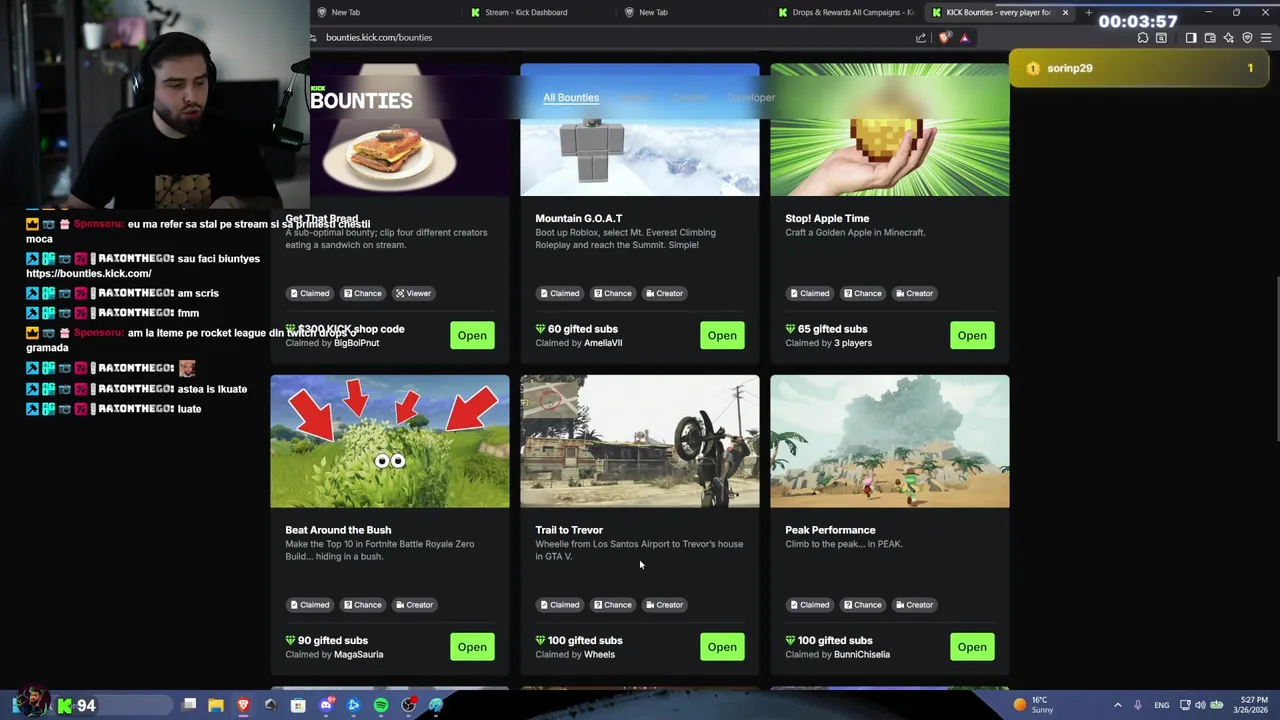Show hidden system tray icons chevron
This screenshot has width=1280, height=720.
(1117, 705)
